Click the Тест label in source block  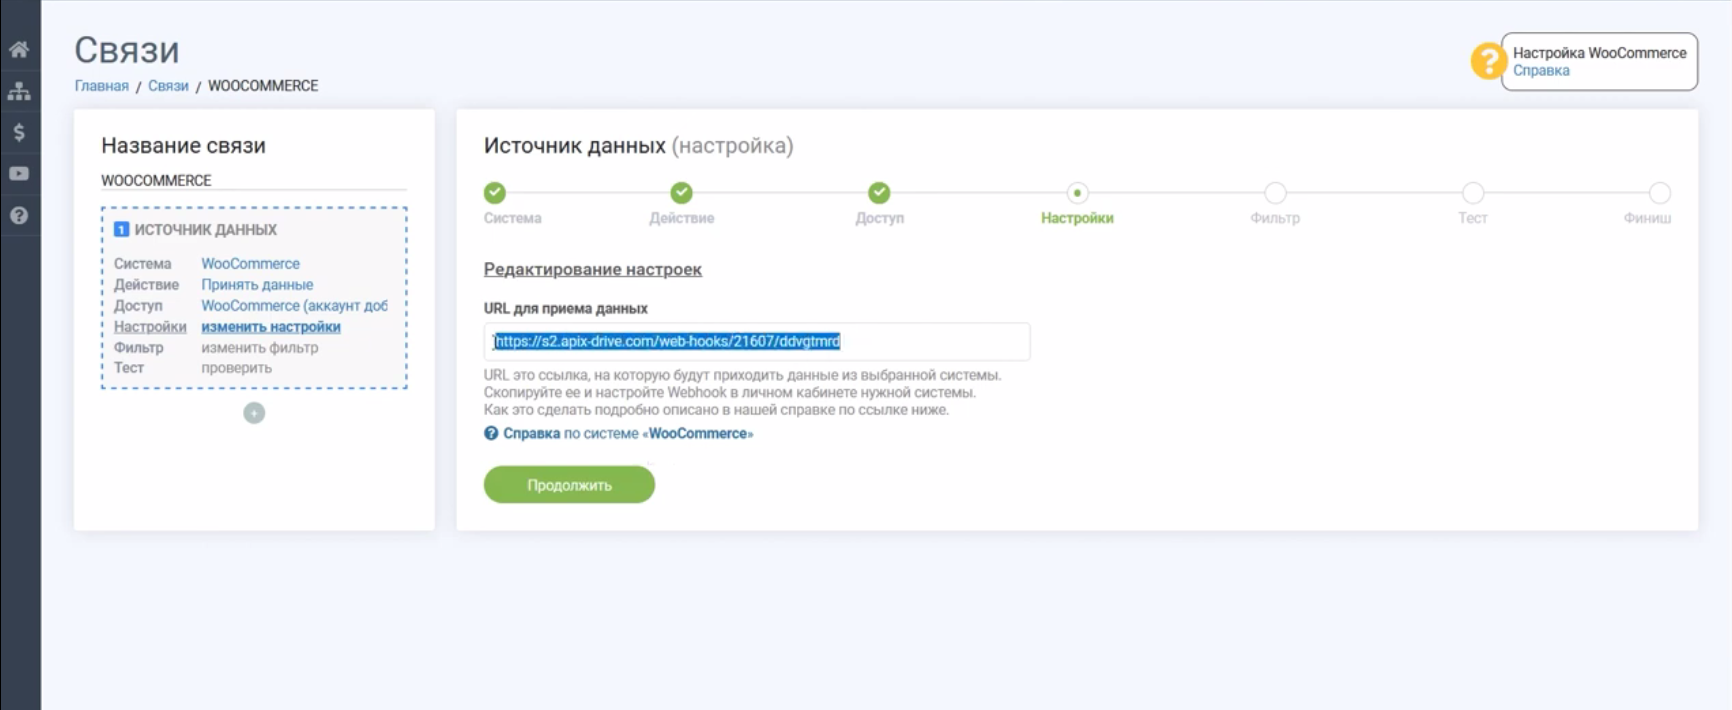tap(129, 368)
